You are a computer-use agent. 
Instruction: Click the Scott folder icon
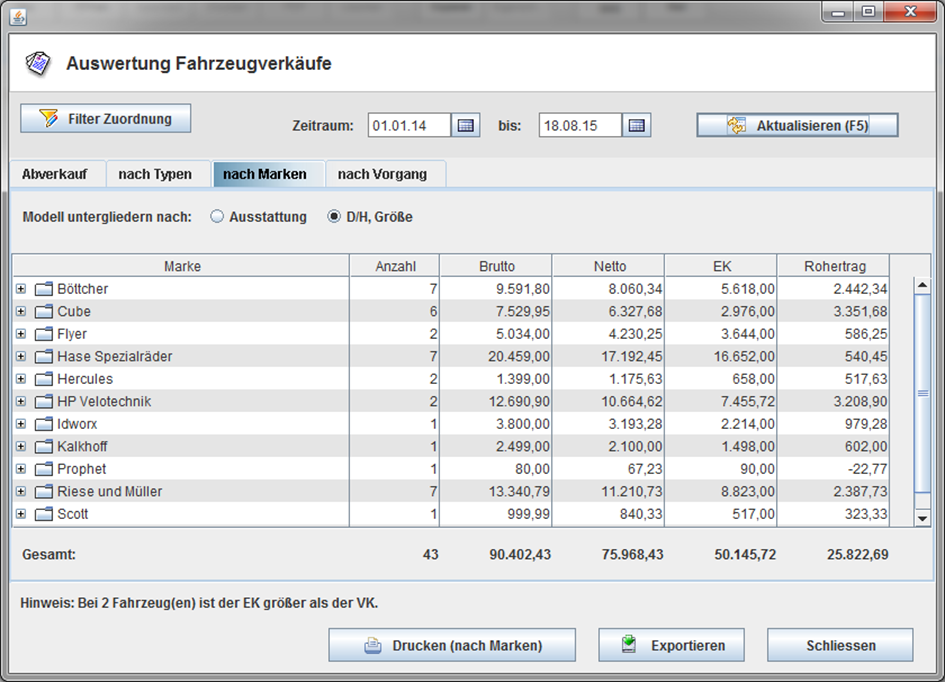43,514
